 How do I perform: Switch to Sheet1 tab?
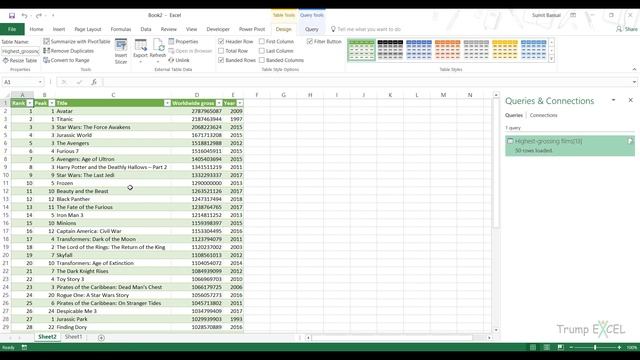coord(73,337)
